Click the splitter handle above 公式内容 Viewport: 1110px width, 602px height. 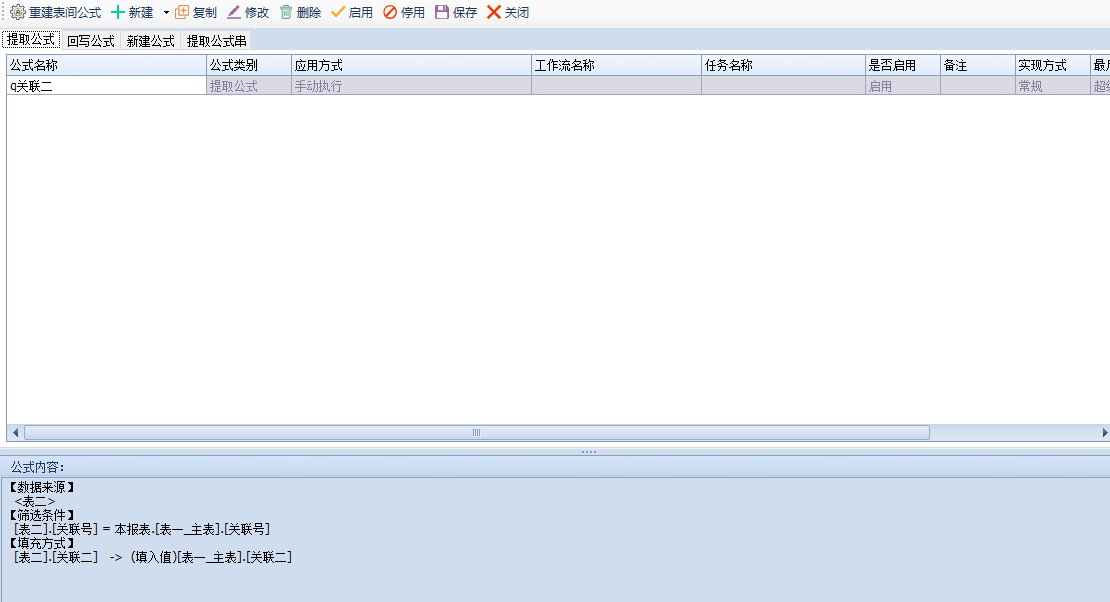pyautogui.click(x=588, y=452)
